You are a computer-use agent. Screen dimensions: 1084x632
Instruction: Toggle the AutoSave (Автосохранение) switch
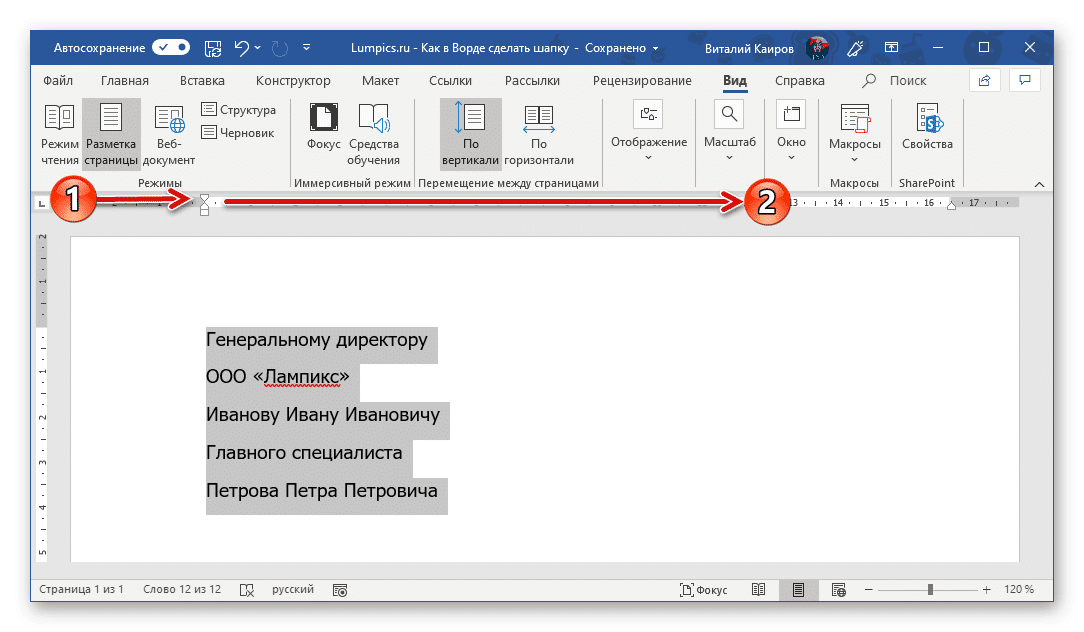click(x=171, y=47)
